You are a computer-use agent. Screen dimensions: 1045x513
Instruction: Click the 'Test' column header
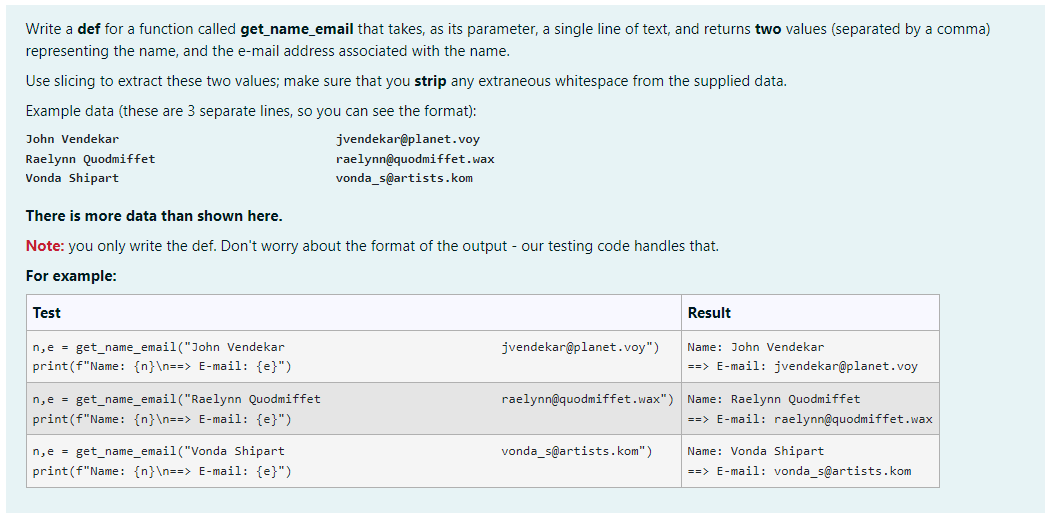point(47,312)
